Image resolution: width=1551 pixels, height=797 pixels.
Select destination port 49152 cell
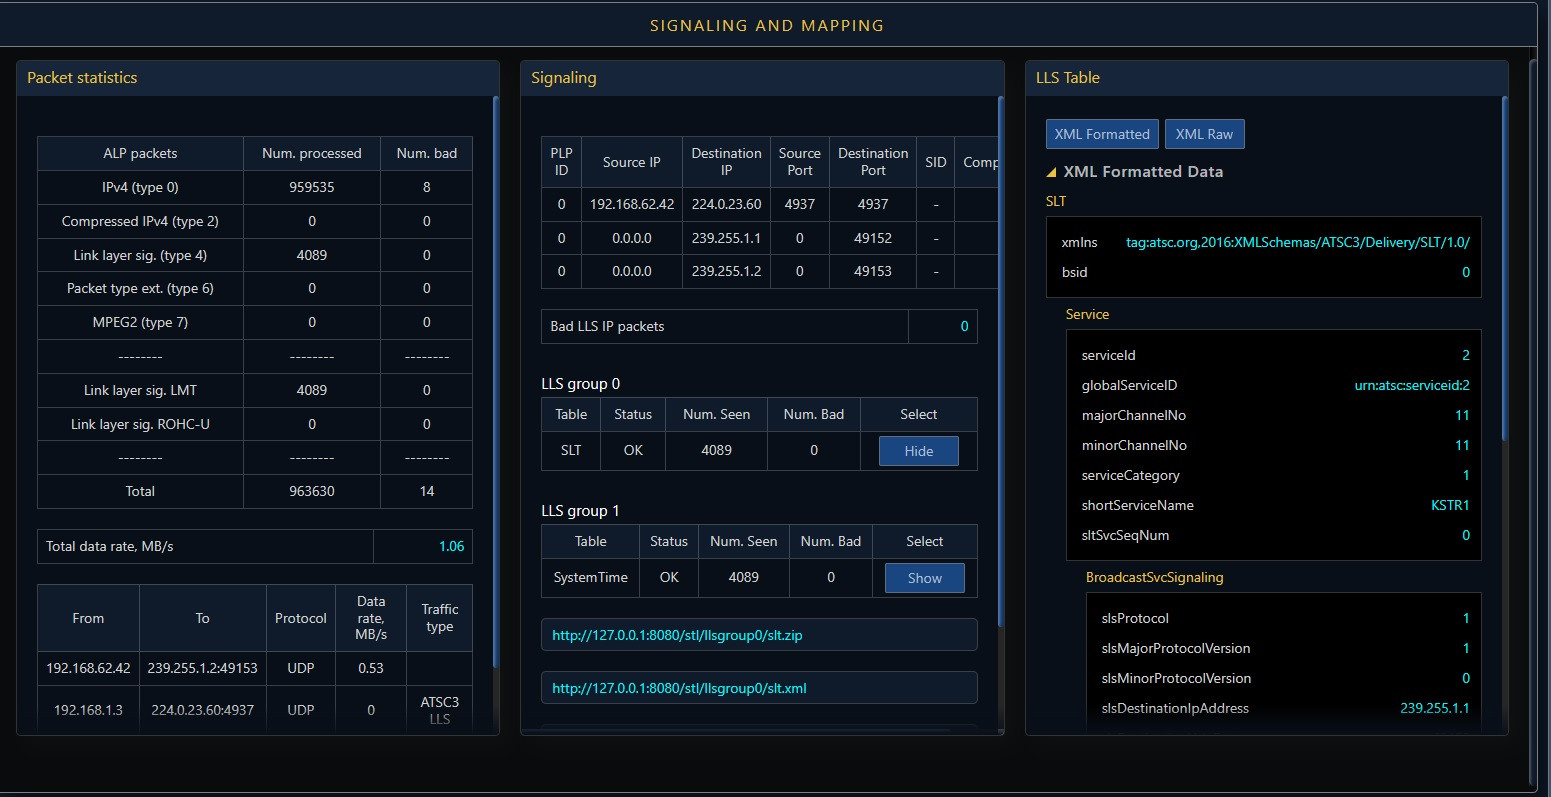[873, 238]
